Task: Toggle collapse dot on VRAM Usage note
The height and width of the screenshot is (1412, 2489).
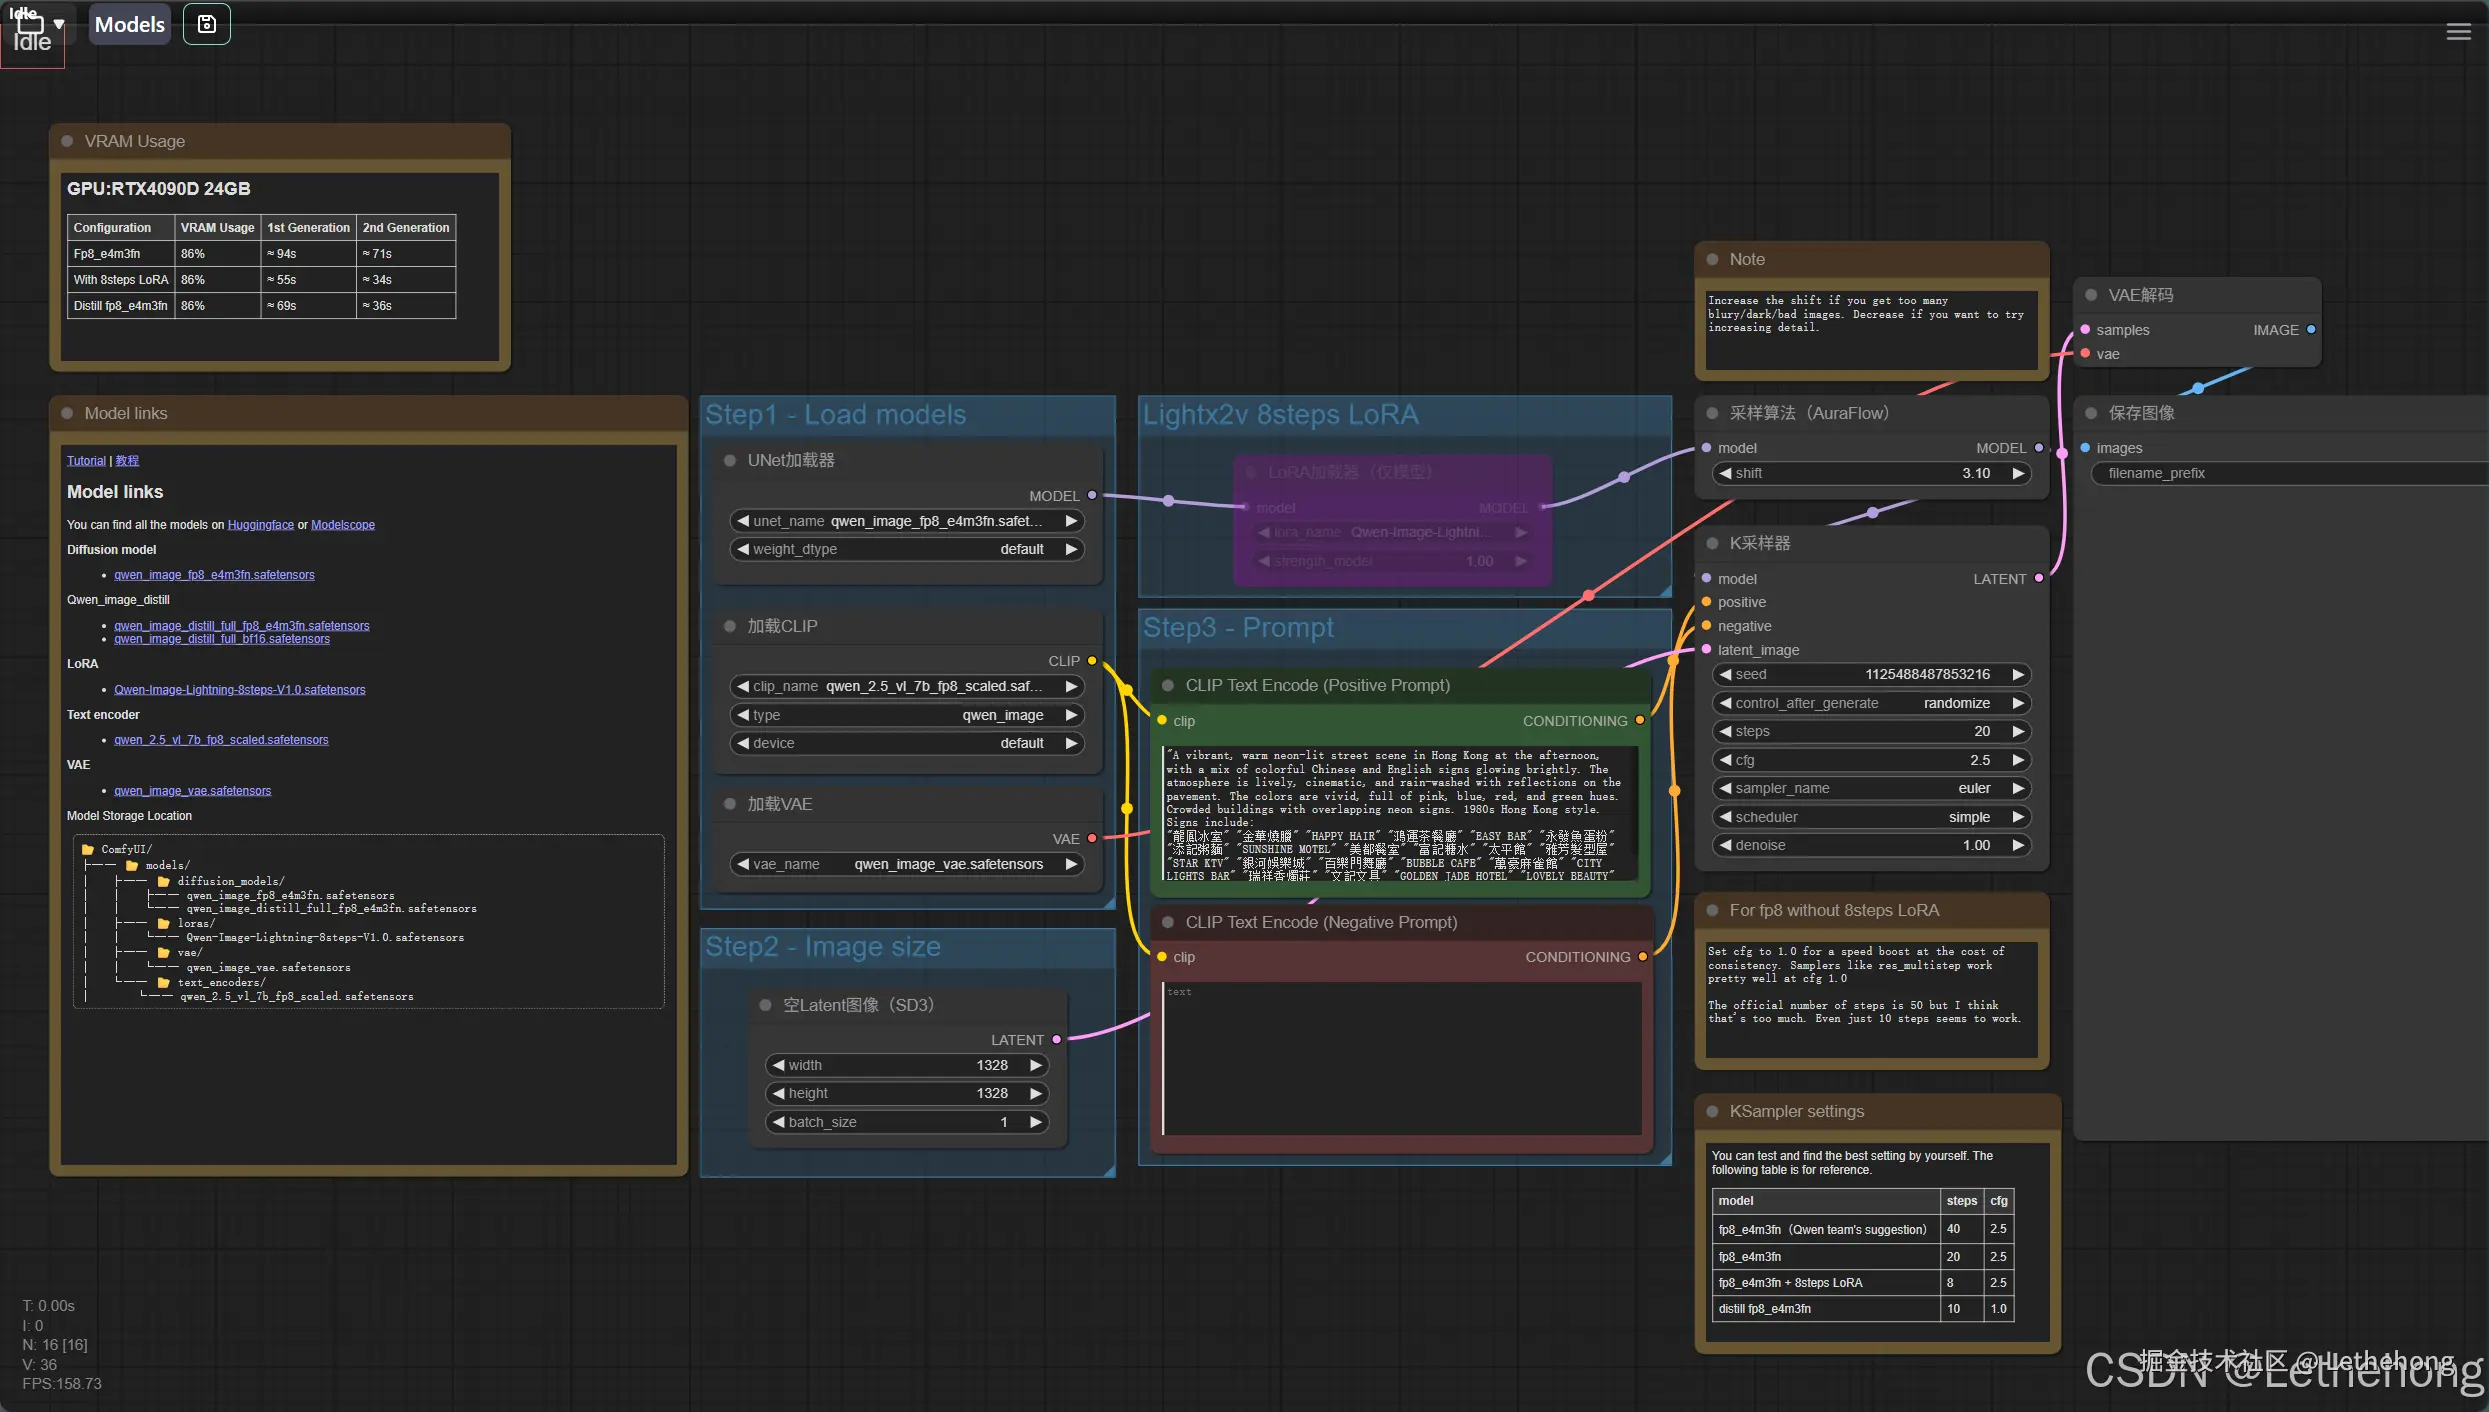Action: (67, 141)
